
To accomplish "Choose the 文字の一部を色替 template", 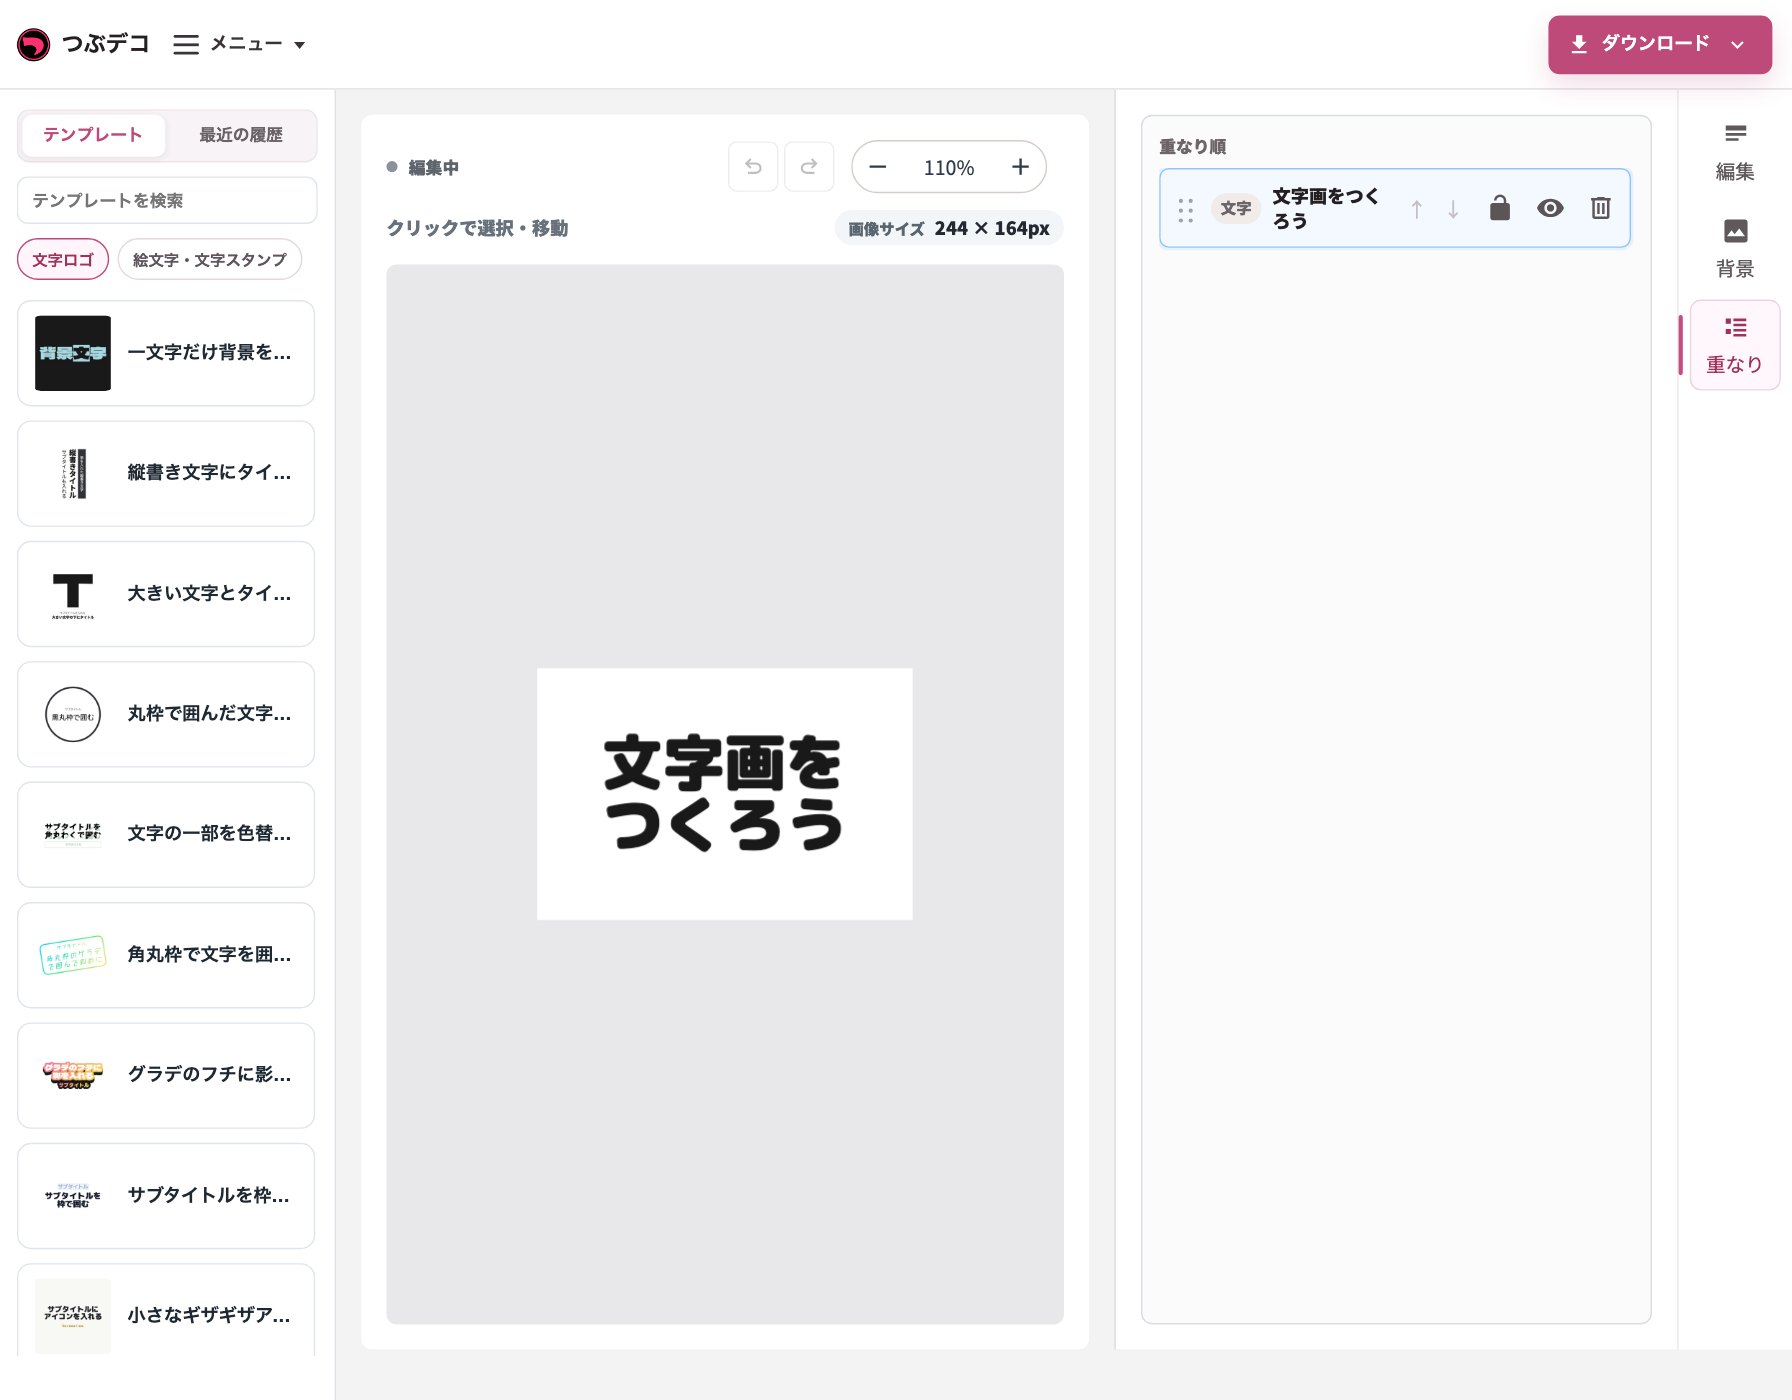I will point(166,834).
